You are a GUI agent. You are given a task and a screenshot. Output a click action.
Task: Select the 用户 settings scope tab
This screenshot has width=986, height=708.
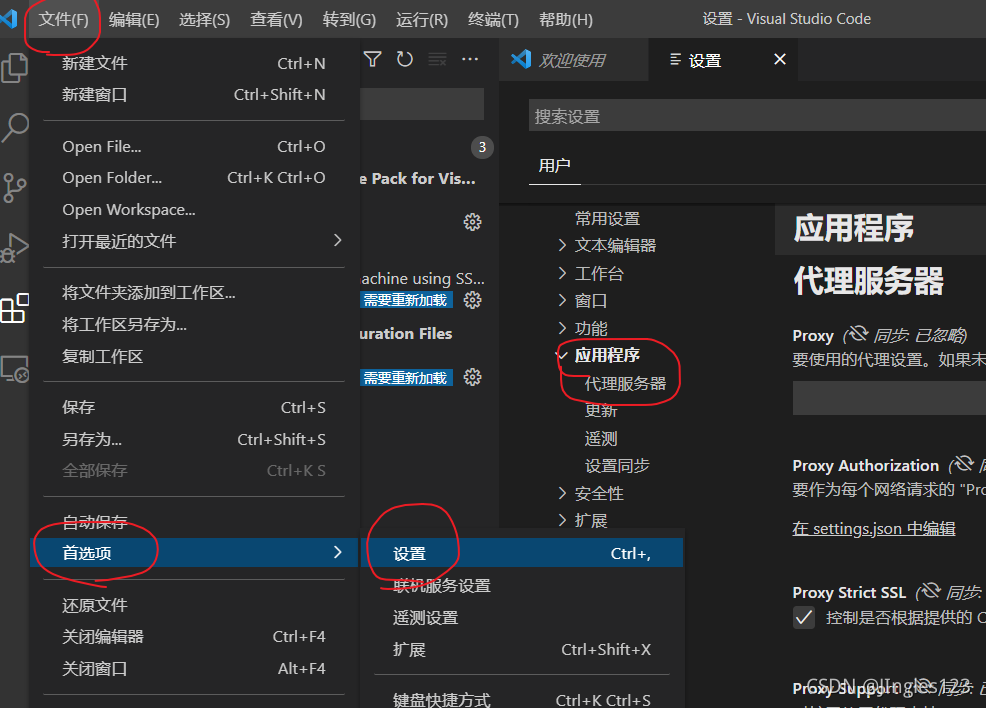pyautogui.click(x=554, y=165)
